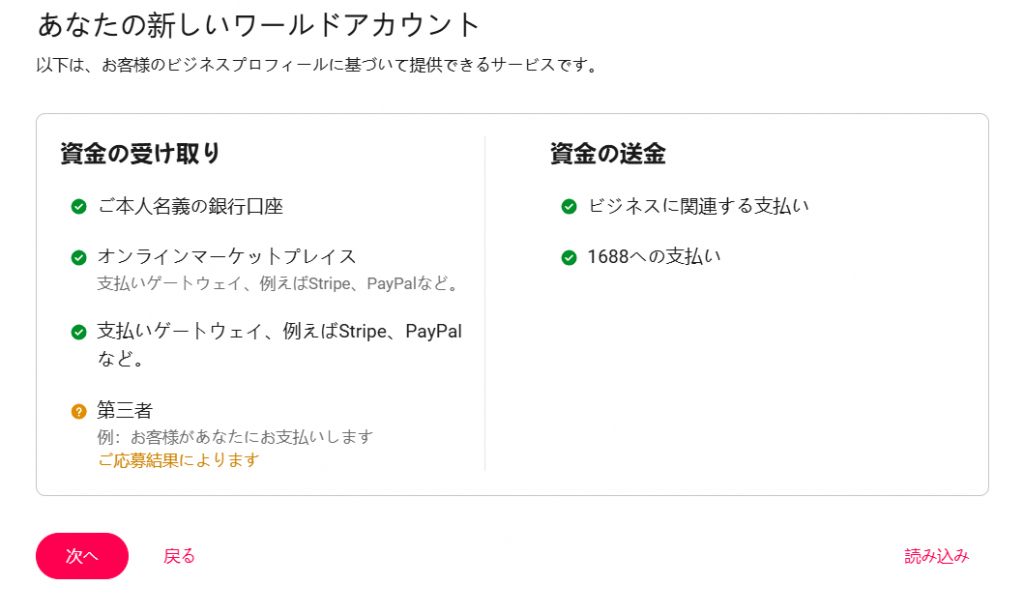1024x615 pixels.
Task: Click the orange question mark icon beside 第三者
Action: [x=78, y=411]
